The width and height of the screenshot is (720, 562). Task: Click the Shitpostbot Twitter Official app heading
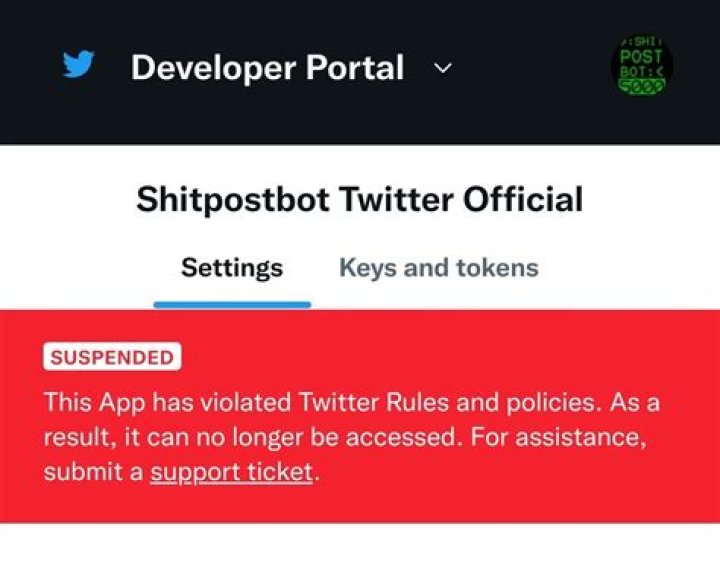pos(360,200)
